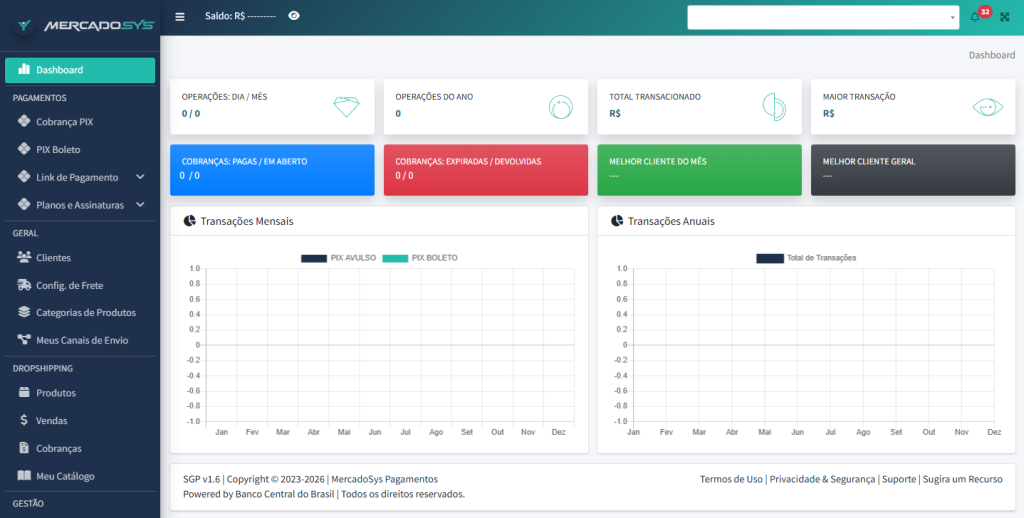Viewport: 1024px width, 518px height.
Task: Click the fullscreen expand icon
Action: [x=1004, y=17]
